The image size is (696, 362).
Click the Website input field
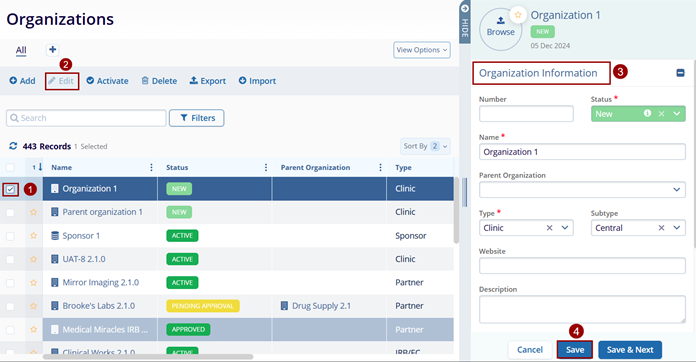coord(582,266)
